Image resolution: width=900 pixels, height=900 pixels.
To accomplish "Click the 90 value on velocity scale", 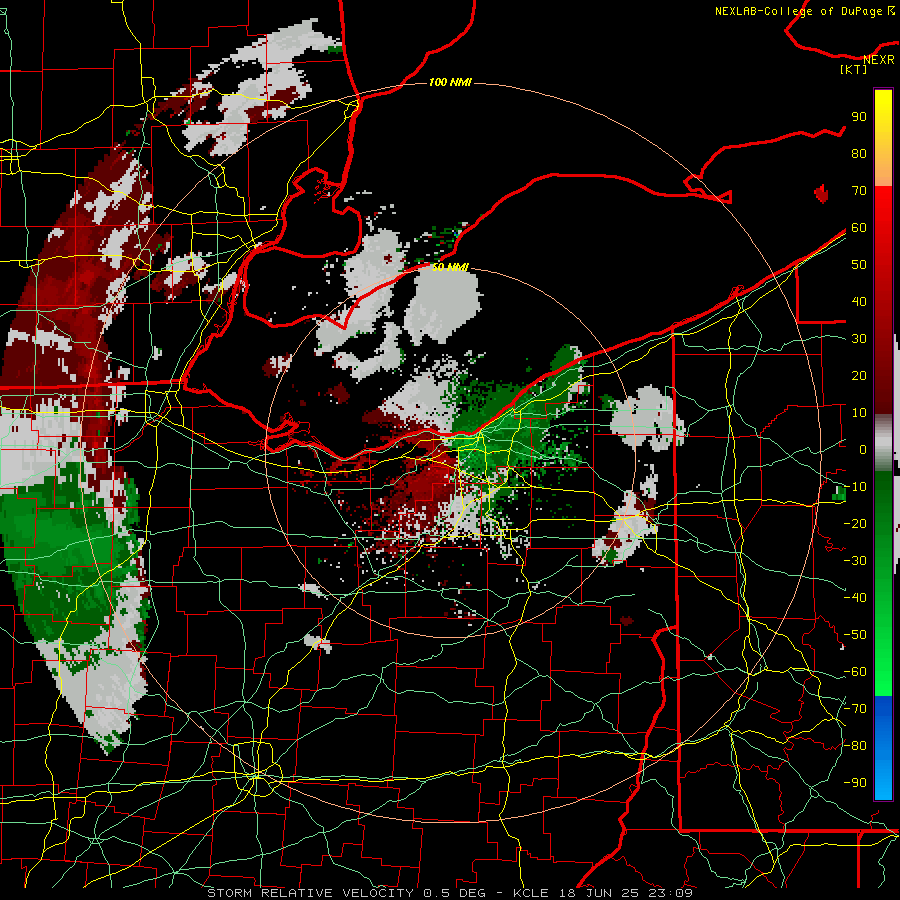I will point(859,117).
